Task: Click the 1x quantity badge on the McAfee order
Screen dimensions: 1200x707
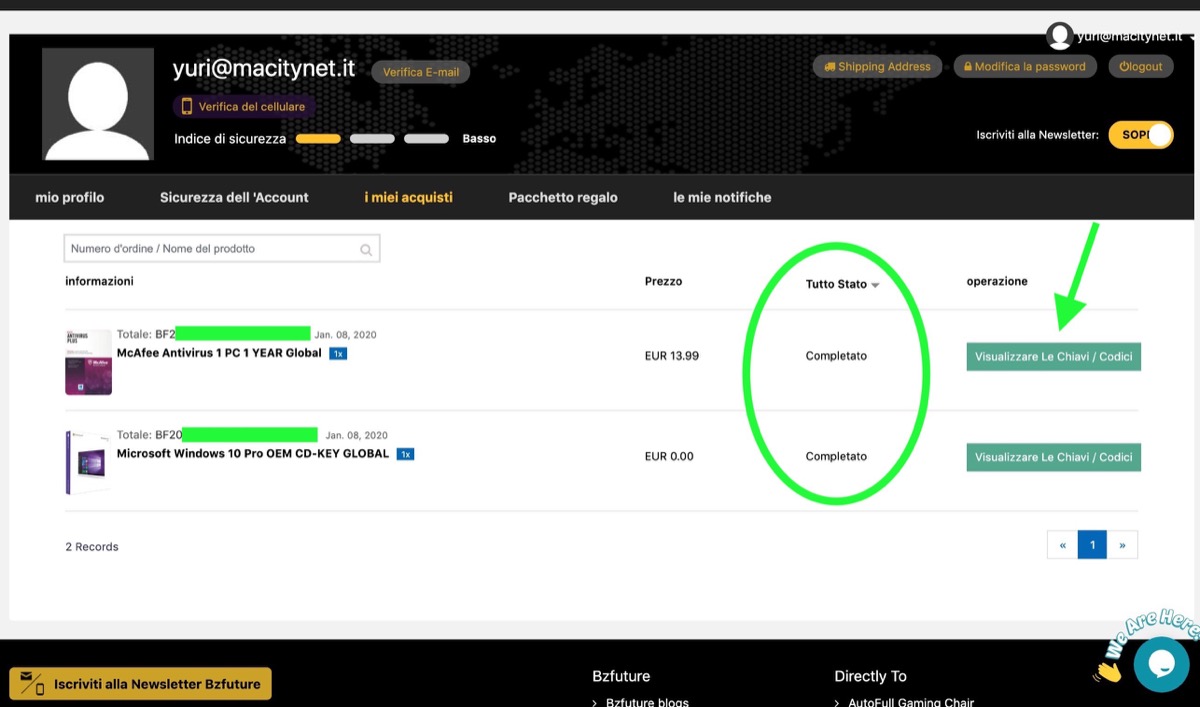Action: 338,353
